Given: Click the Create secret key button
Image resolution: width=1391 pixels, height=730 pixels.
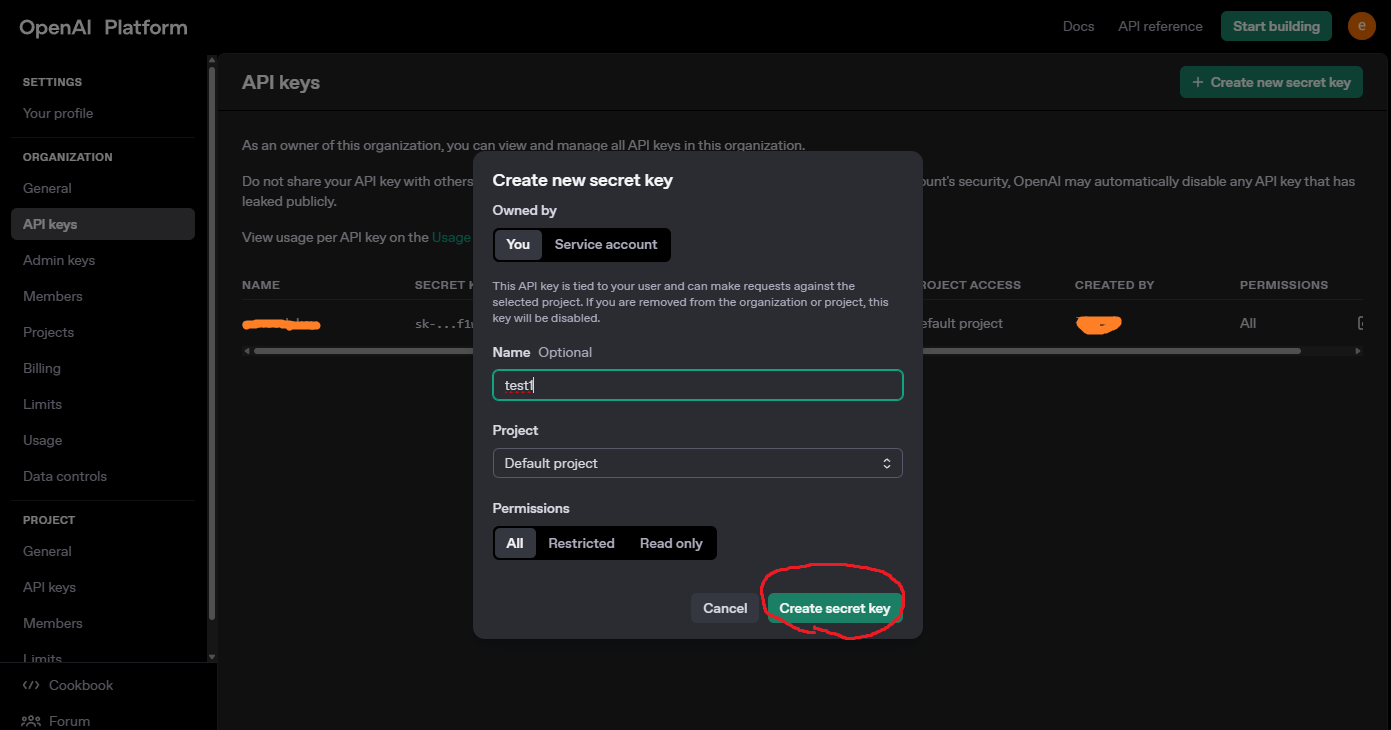Looking at the screenshot, I should click(x=835, y=608).
